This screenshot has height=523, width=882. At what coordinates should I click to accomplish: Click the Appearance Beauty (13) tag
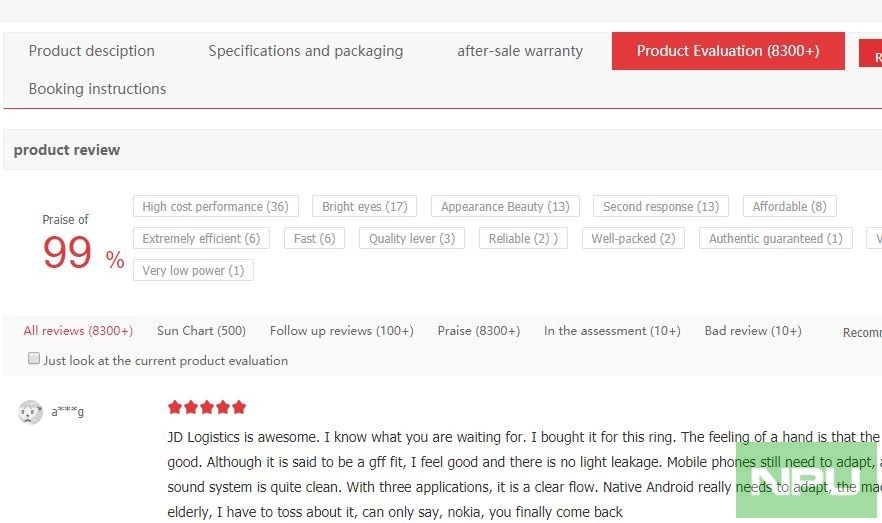click(505, 206)
